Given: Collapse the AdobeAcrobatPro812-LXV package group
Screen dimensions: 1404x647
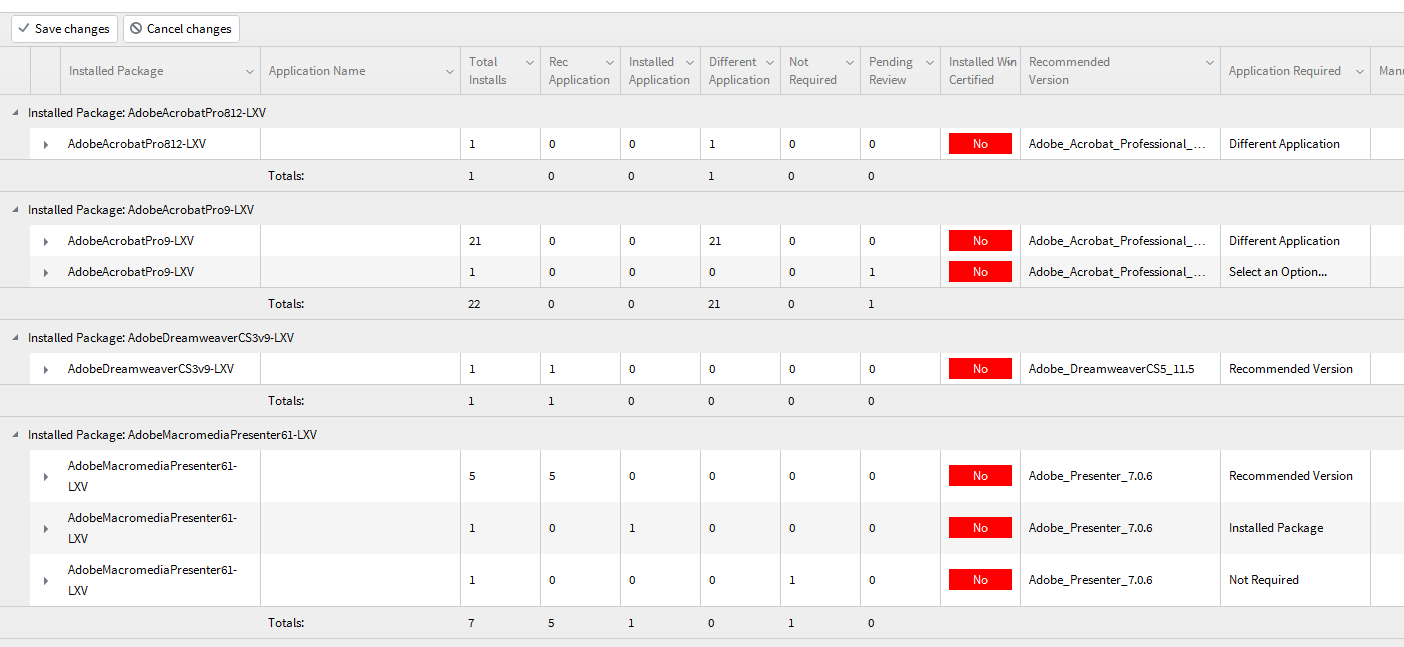Looking at the screenshot, I should point(15,113).
